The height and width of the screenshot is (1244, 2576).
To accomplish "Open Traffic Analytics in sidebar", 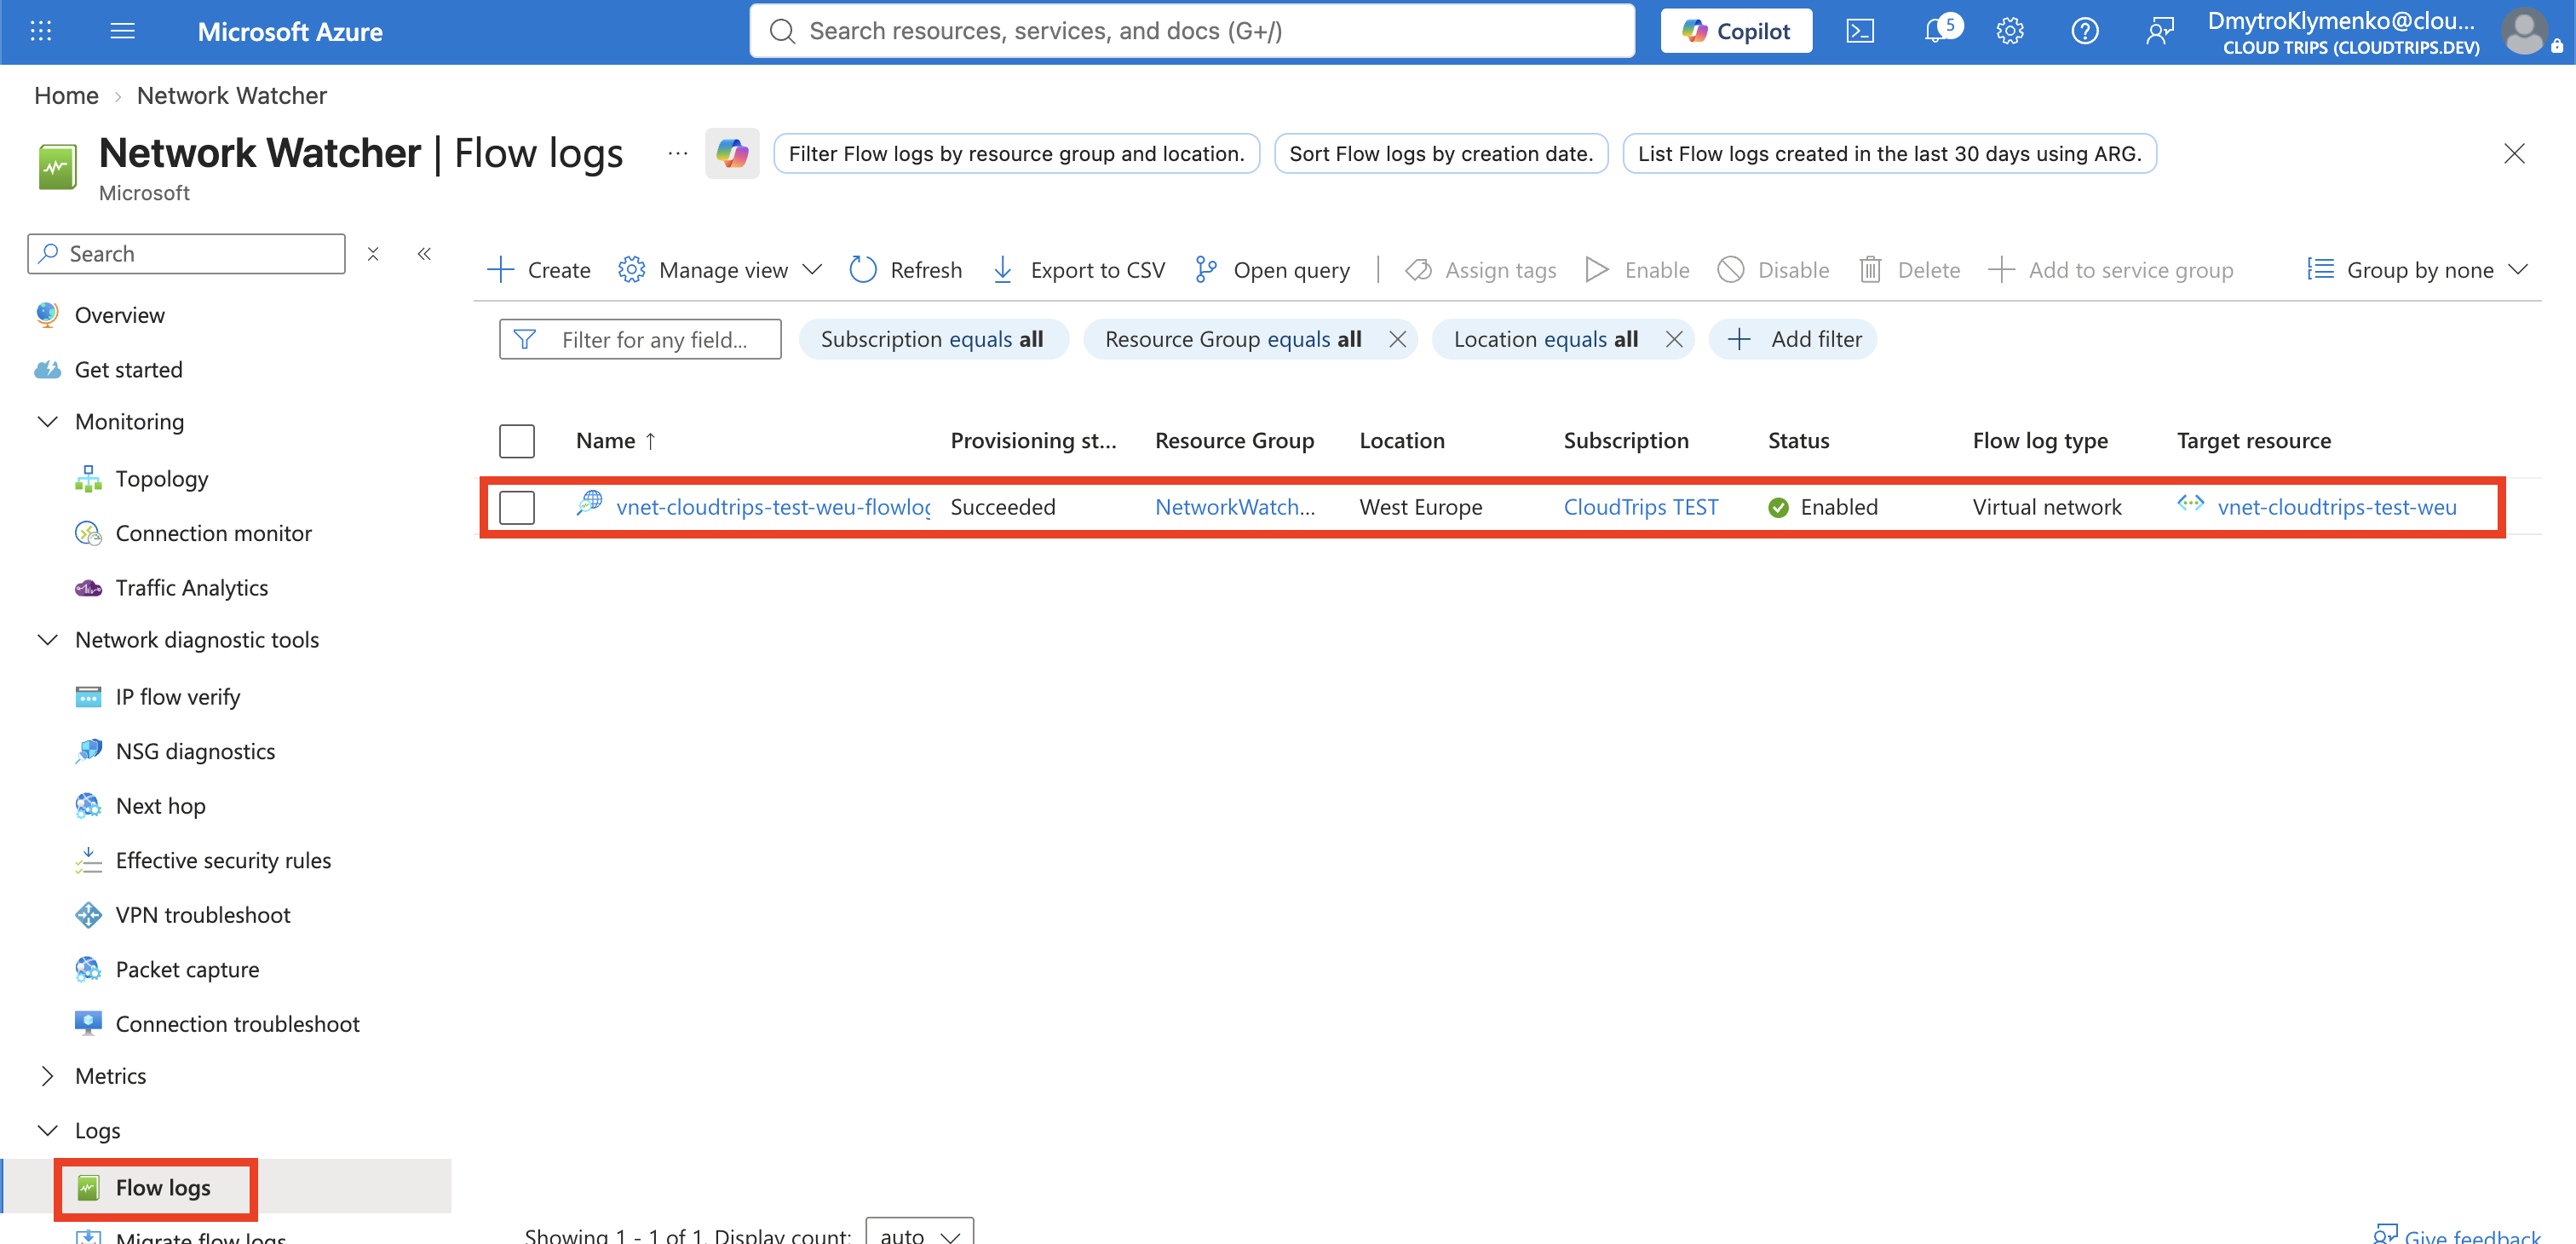I will 191,588.
